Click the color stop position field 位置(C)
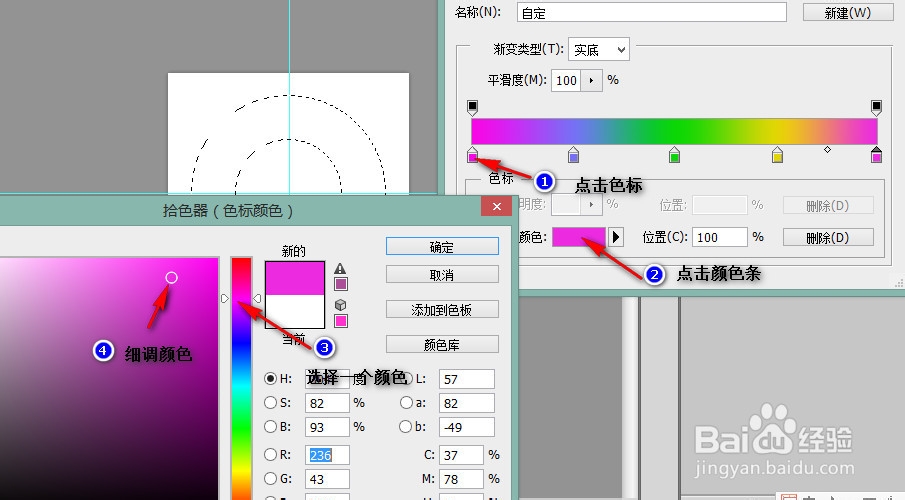905x500 pixels. coord(720,237)
